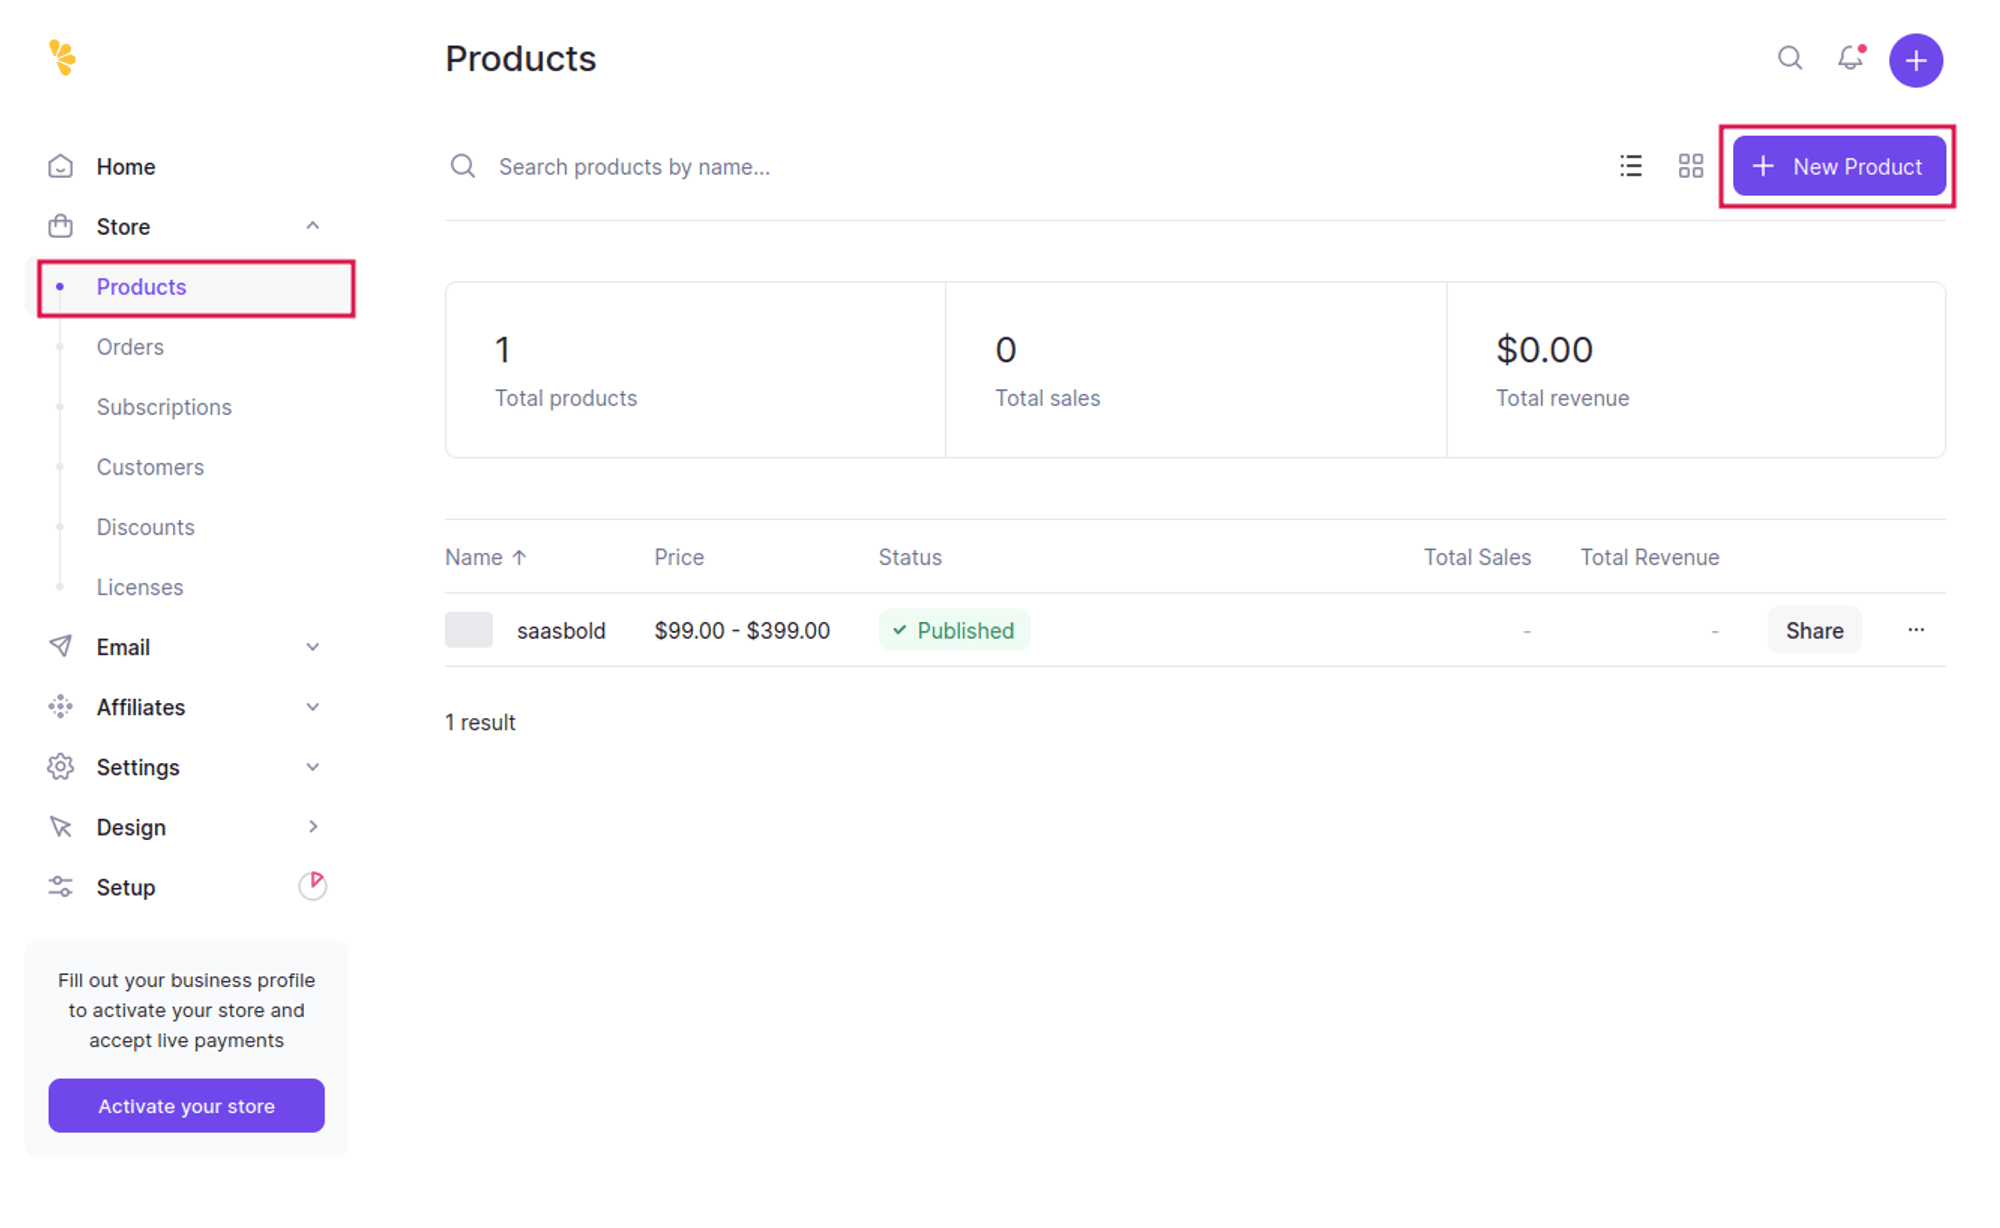Open search with the magnifying glass icon
This screenshot has height=1228, width=2000.
click(x=1789, y=59)
